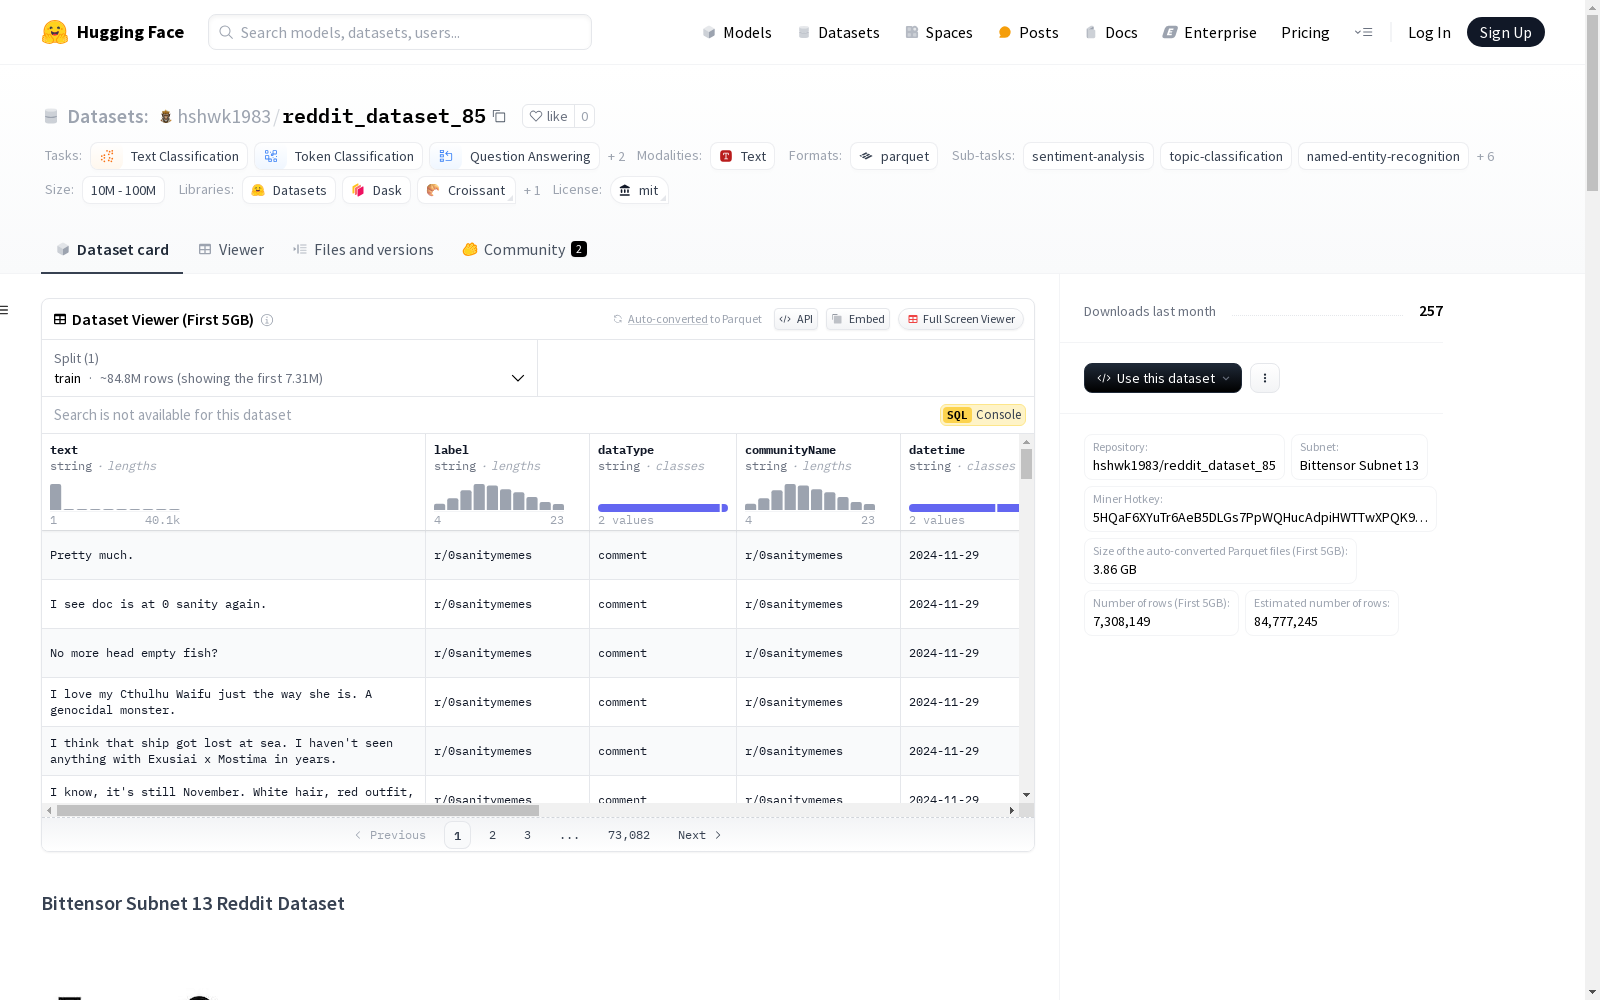
Task: Select the 'No more head empty fish?' cell
Action: pos(233,653)
